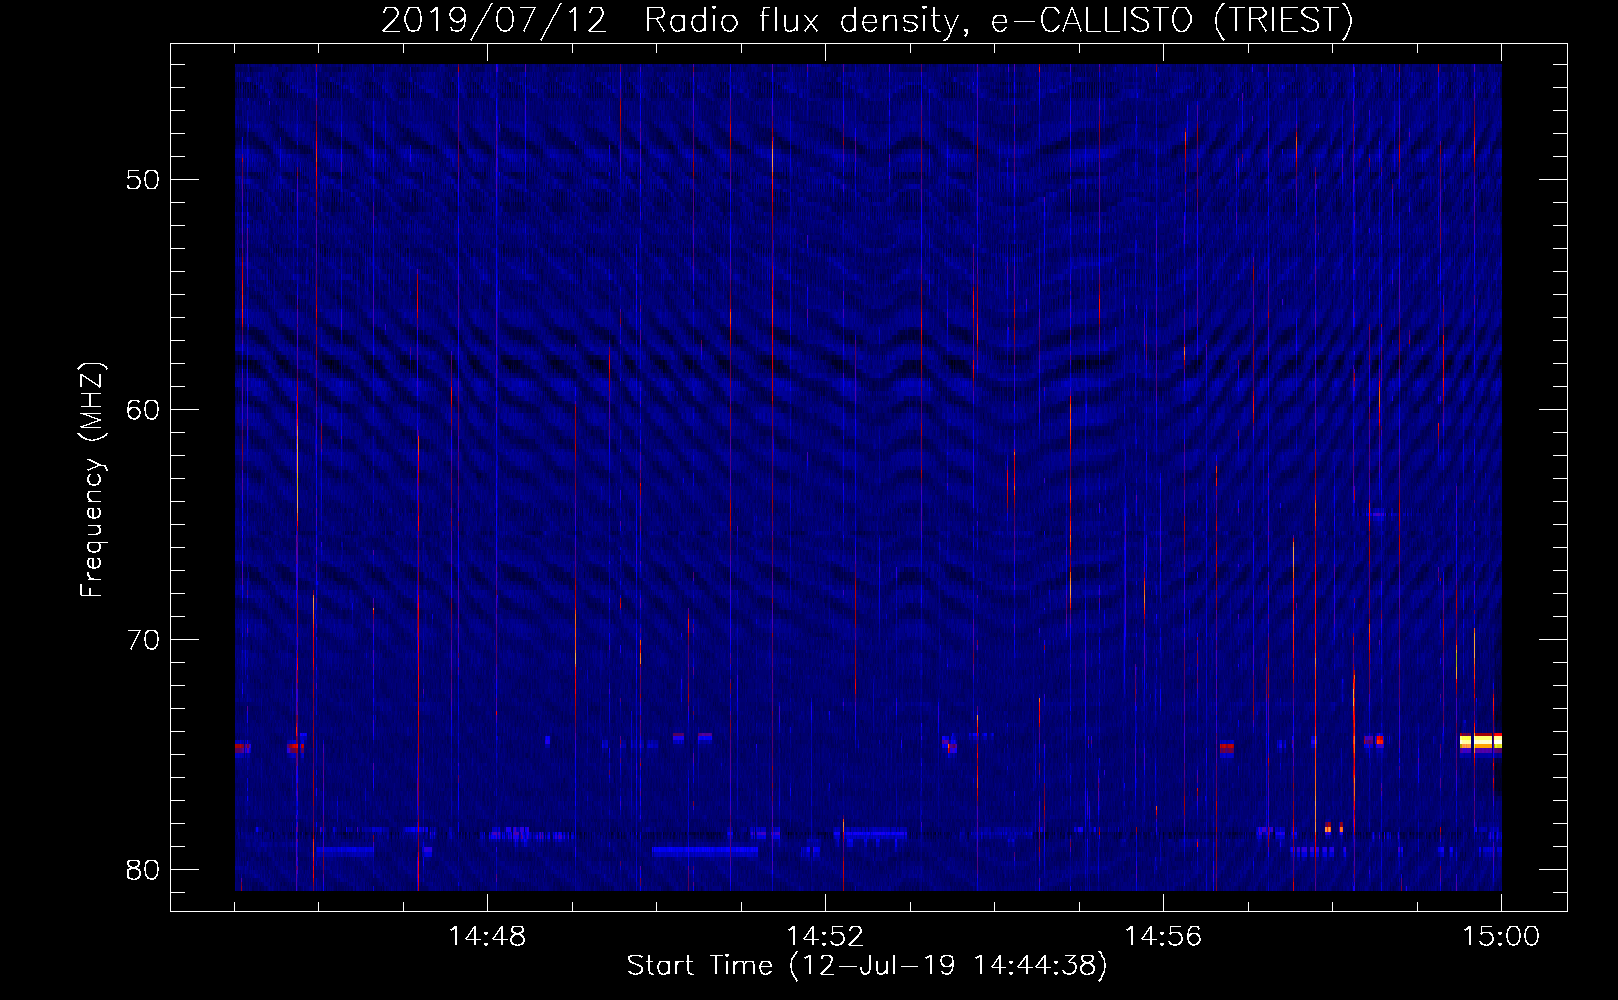The height and width of the screenshot is (1000, 1618).
Task: Click the 'Frequency (MHZ)' y-axis label
Action: [x=92, y=480]
